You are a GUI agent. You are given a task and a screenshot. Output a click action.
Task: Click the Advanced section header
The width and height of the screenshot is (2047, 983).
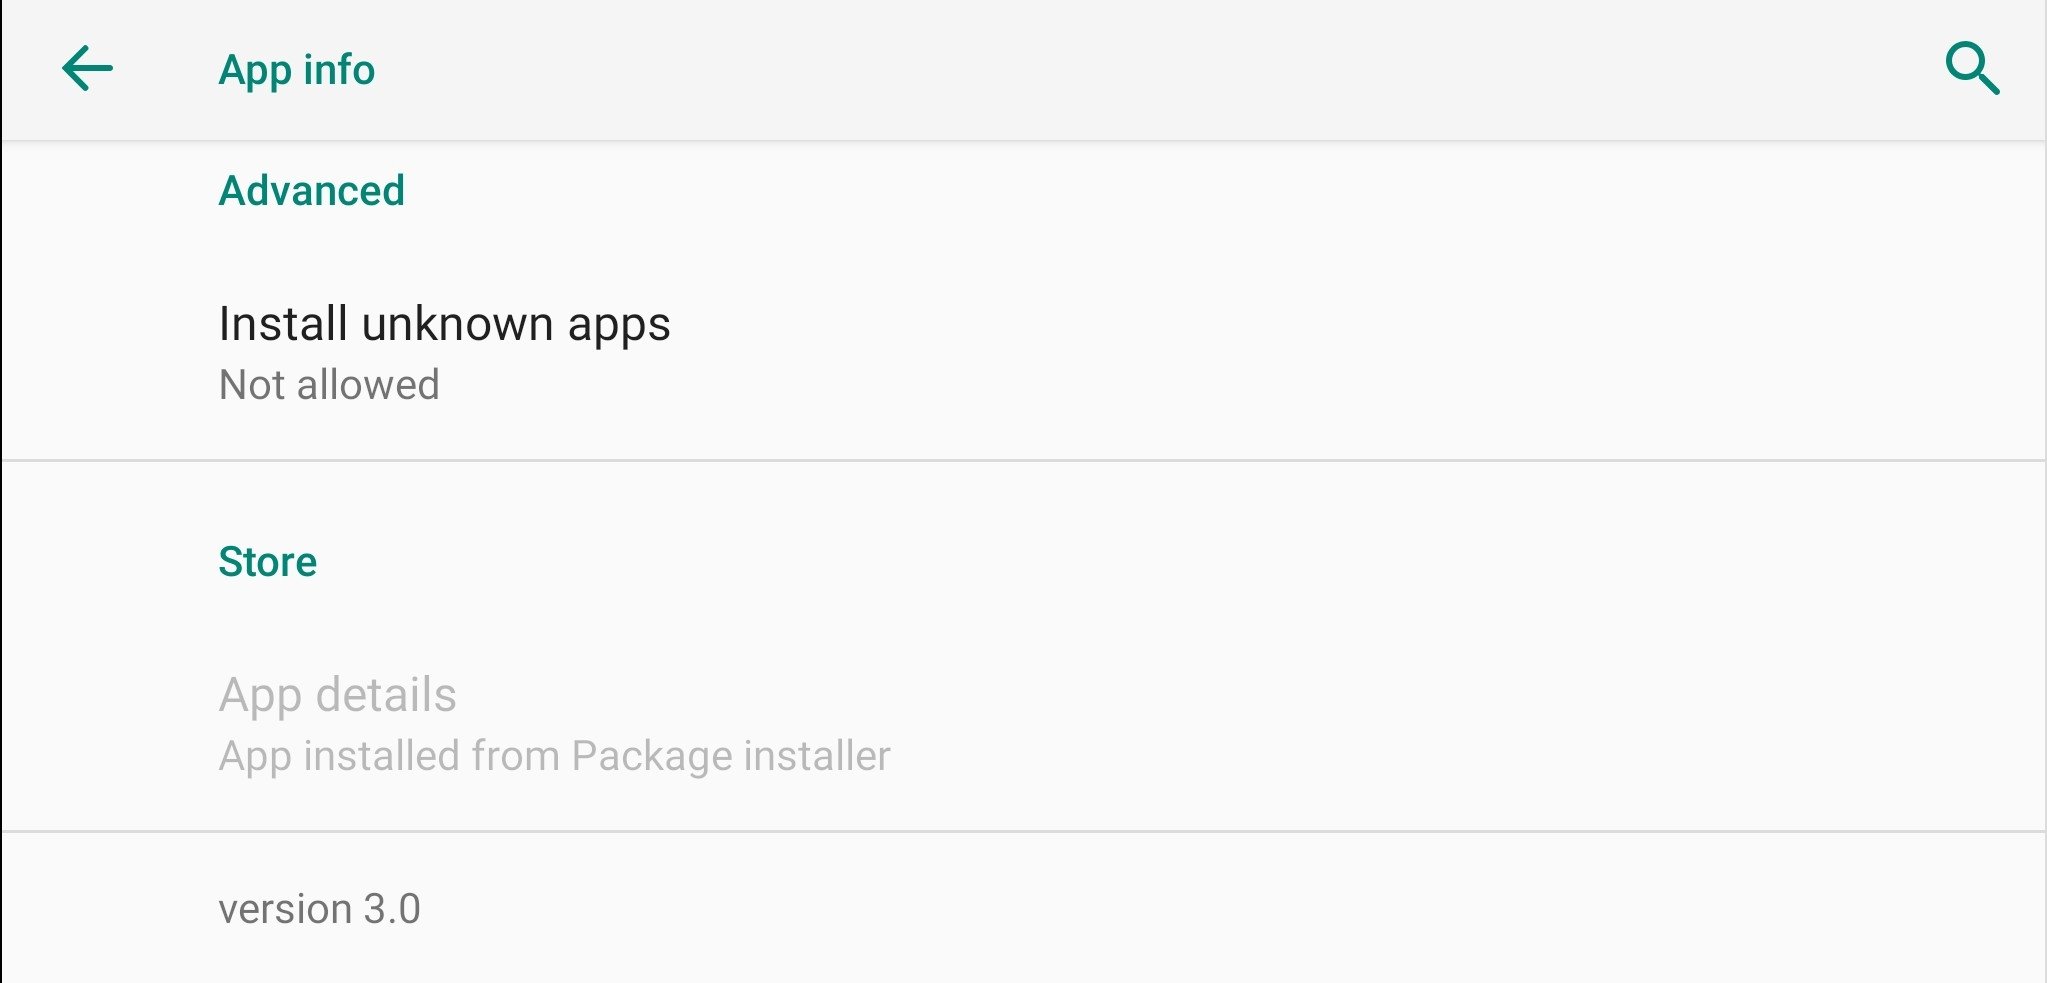(x=311, y=190)
